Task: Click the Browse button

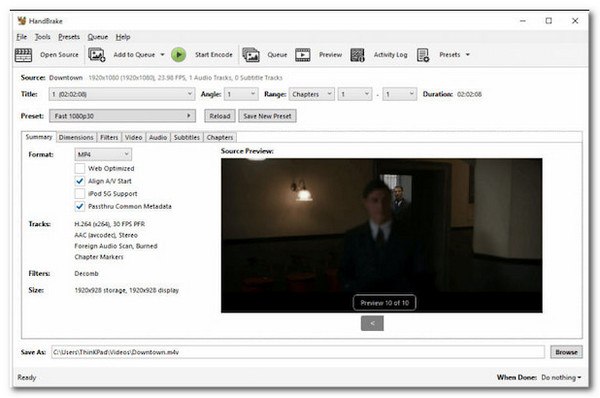Action: tap(566, 352)
